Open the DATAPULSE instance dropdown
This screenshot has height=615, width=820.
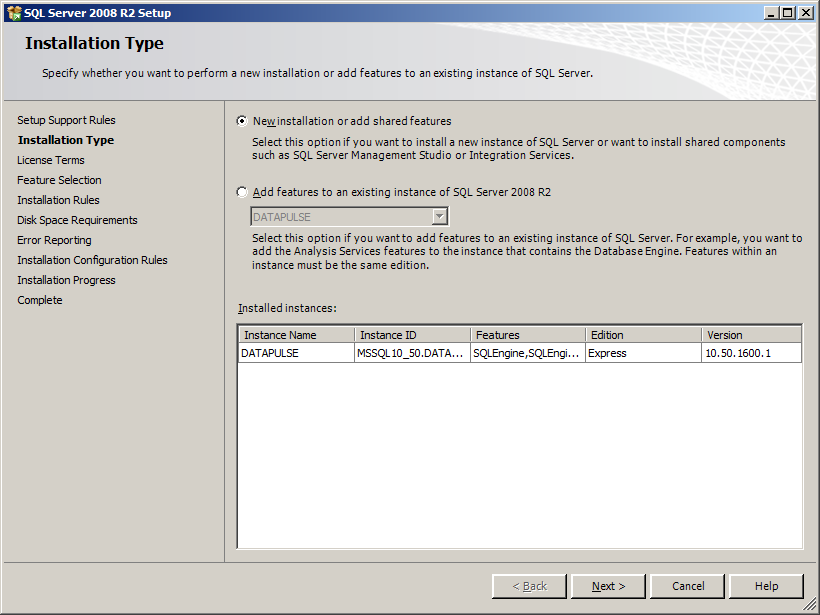pyautogui.click(x=440, y=217)
